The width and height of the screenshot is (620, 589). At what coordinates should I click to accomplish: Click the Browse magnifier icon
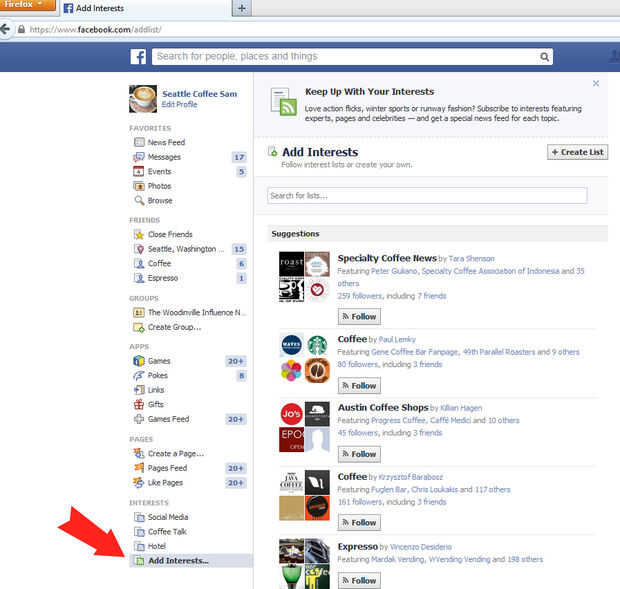pyautogui.click(x=139, y=200)
